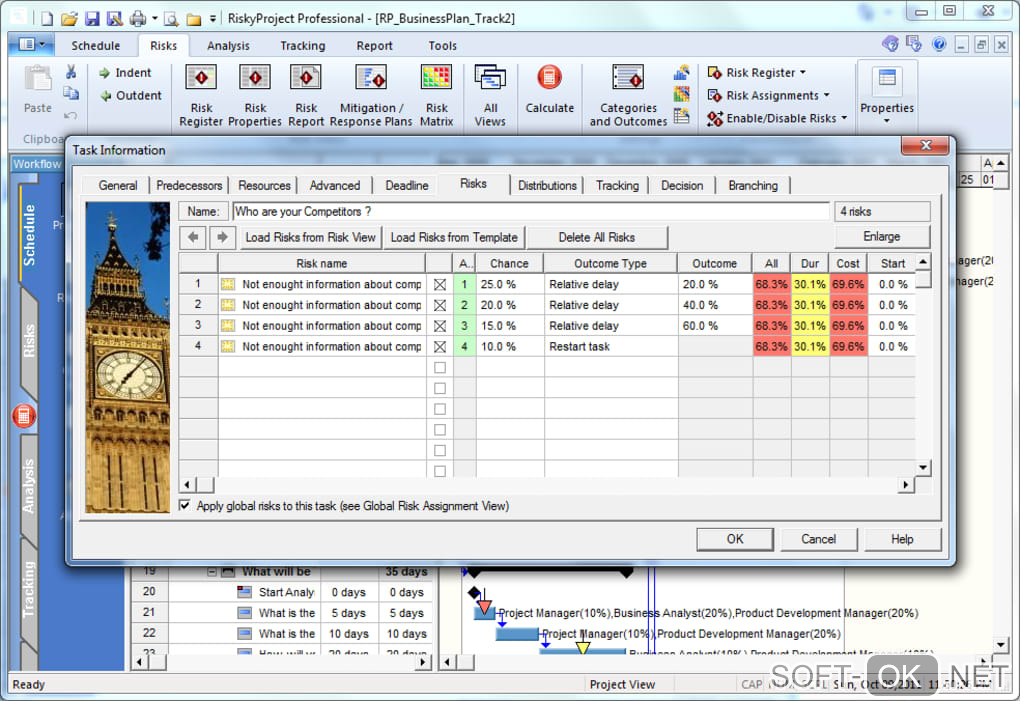Click the Open folder icon in the quick access toolbar
1020x701 pixels.
pos(69,18)
